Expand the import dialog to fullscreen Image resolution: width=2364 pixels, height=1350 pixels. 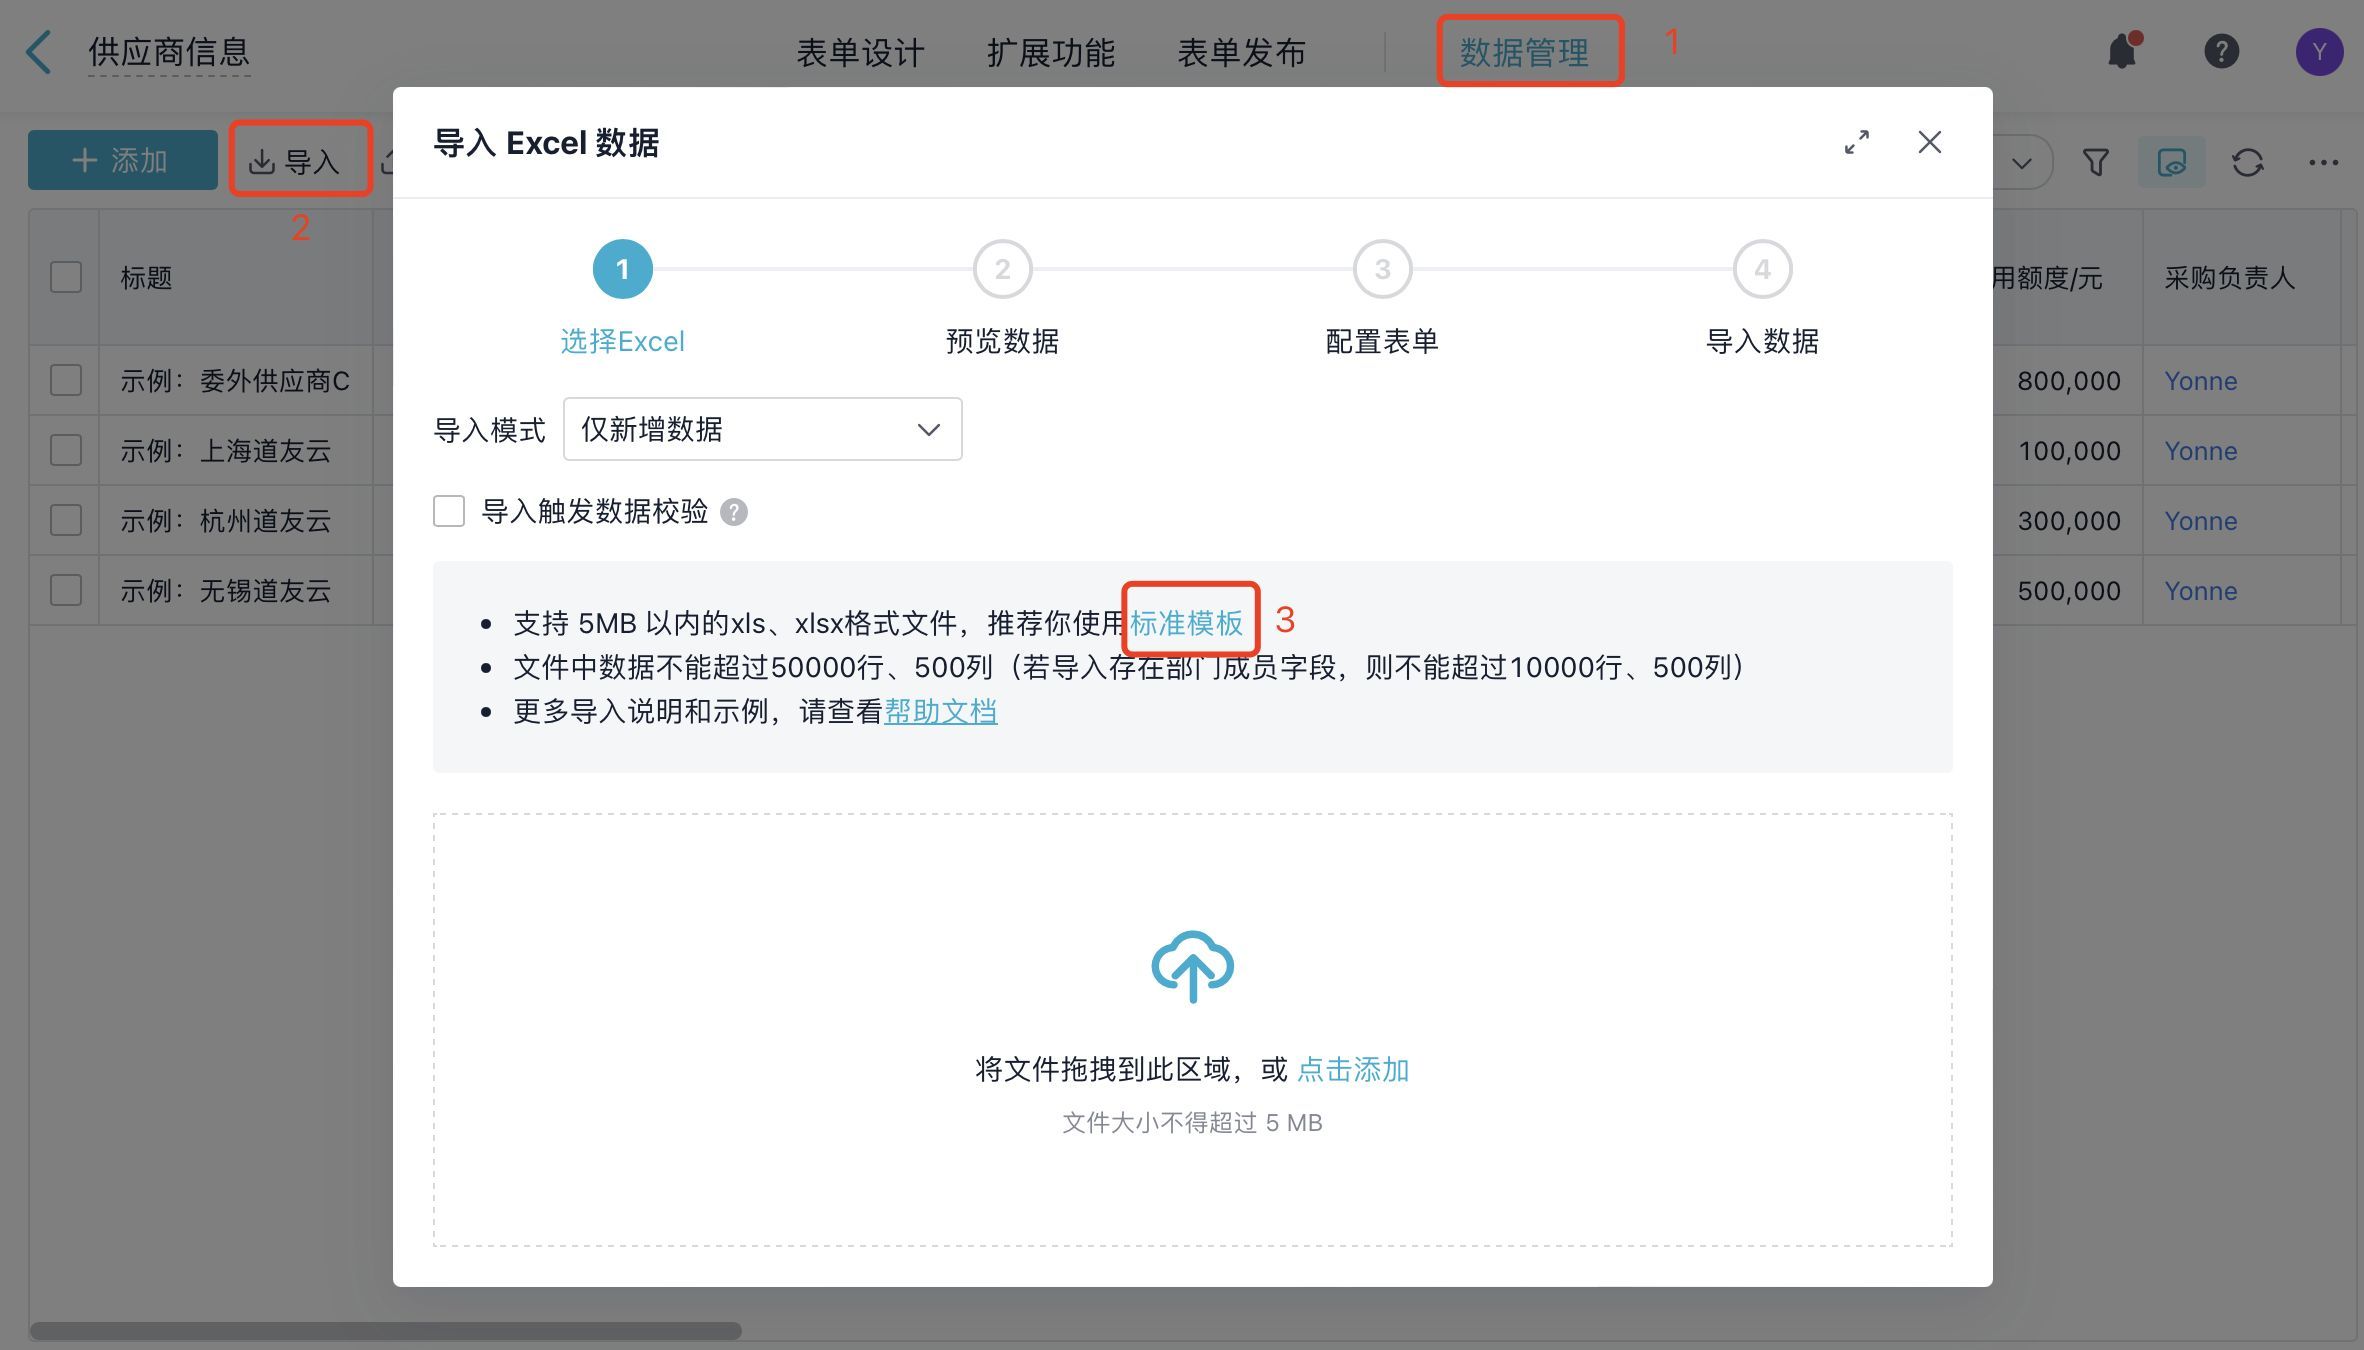click(1856, 142)
